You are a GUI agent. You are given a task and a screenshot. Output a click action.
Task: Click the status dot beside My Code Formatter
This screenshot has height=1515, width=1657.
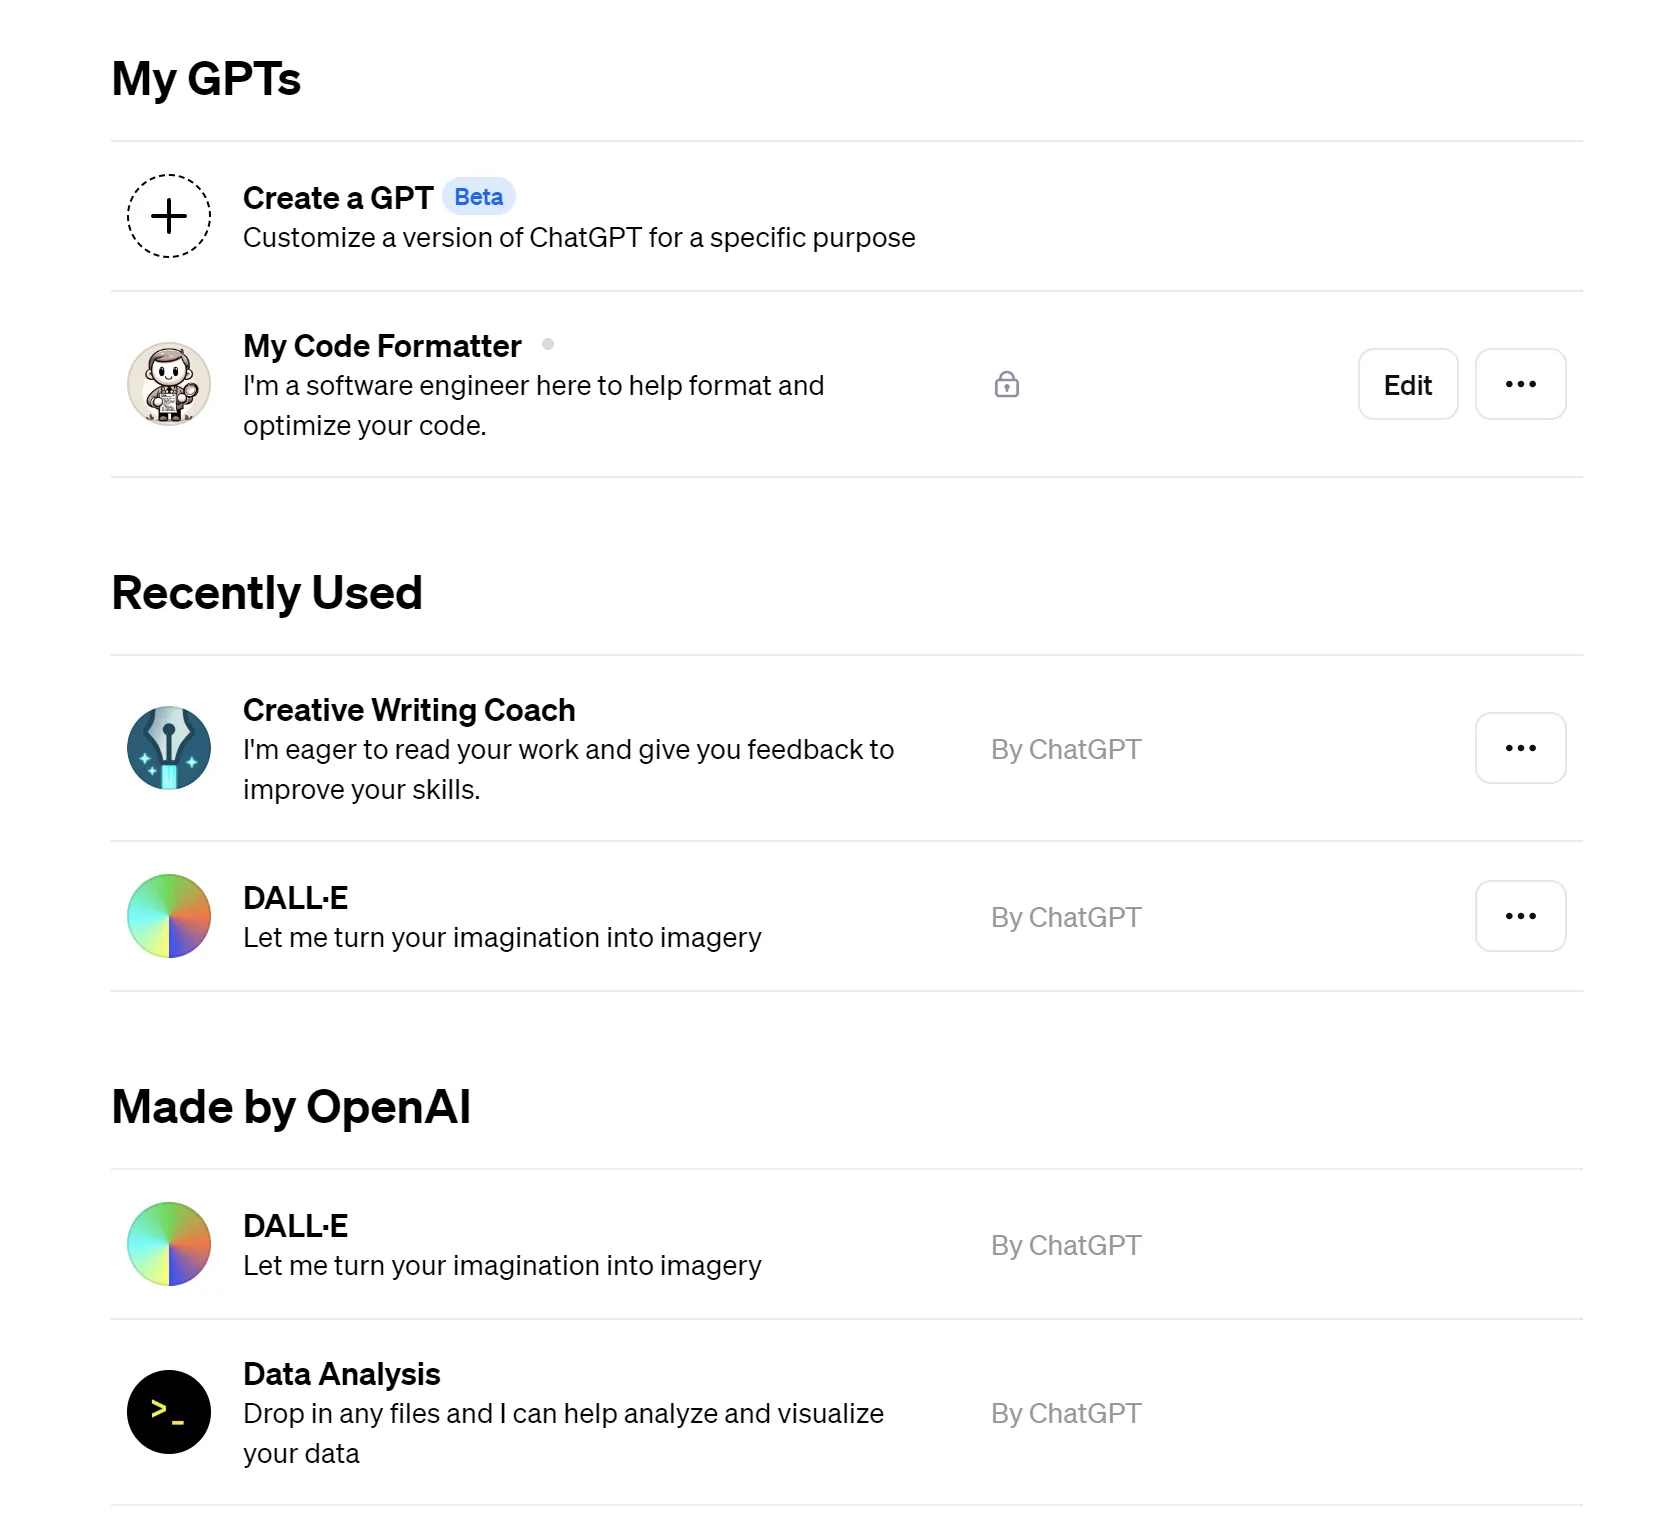click(x=548, y=344)
